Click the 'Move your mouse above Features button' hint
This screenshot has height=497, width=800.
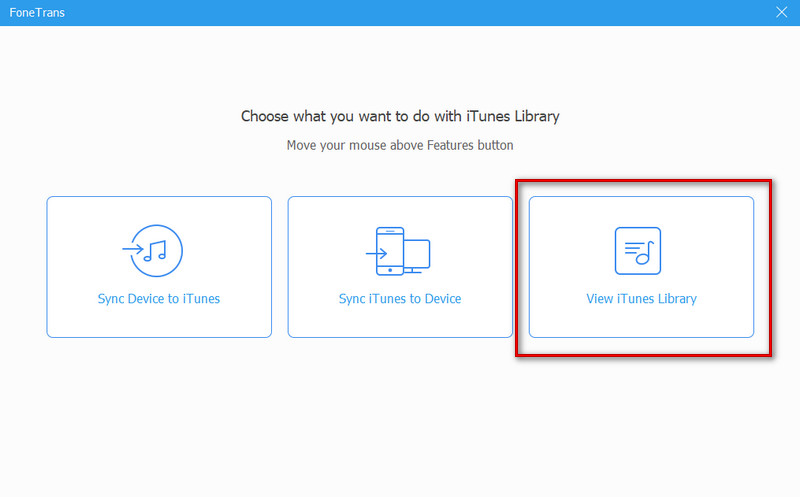coord(400,145)
